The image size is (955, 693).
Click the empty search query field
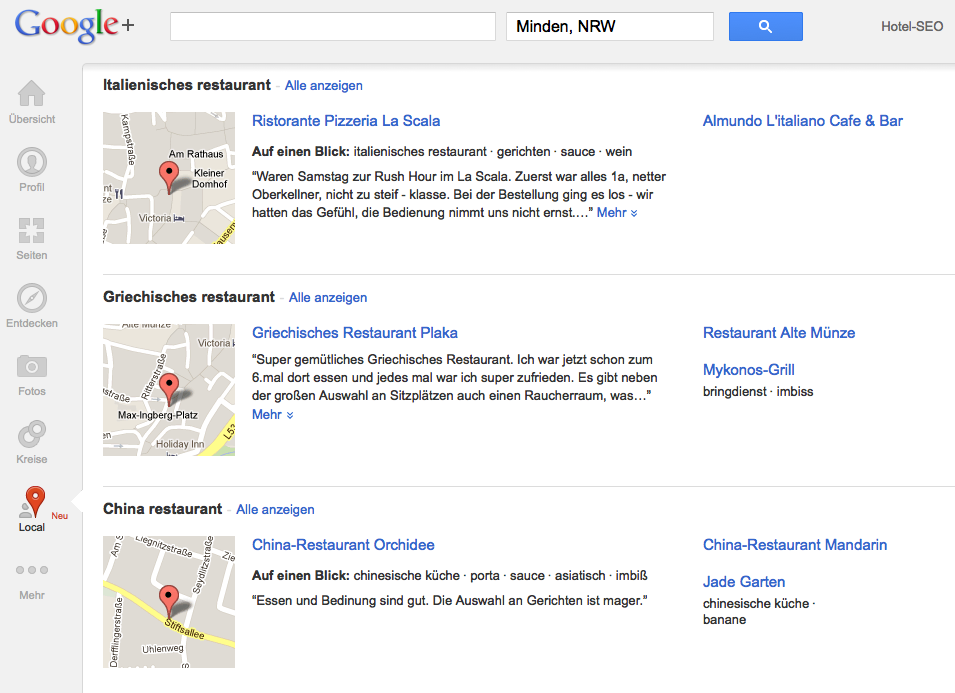point(333,26)
